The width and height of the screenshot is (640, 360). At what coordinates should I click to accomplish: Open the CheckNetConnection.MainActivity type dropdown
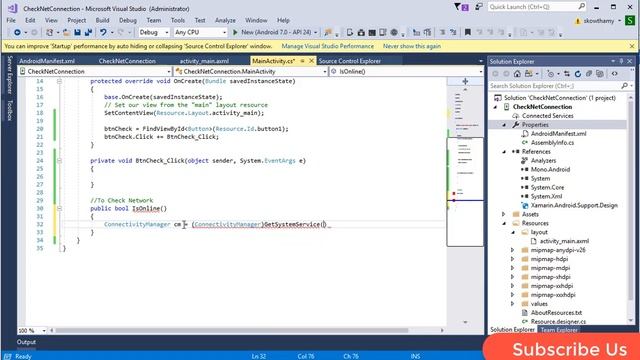[251, 71]
